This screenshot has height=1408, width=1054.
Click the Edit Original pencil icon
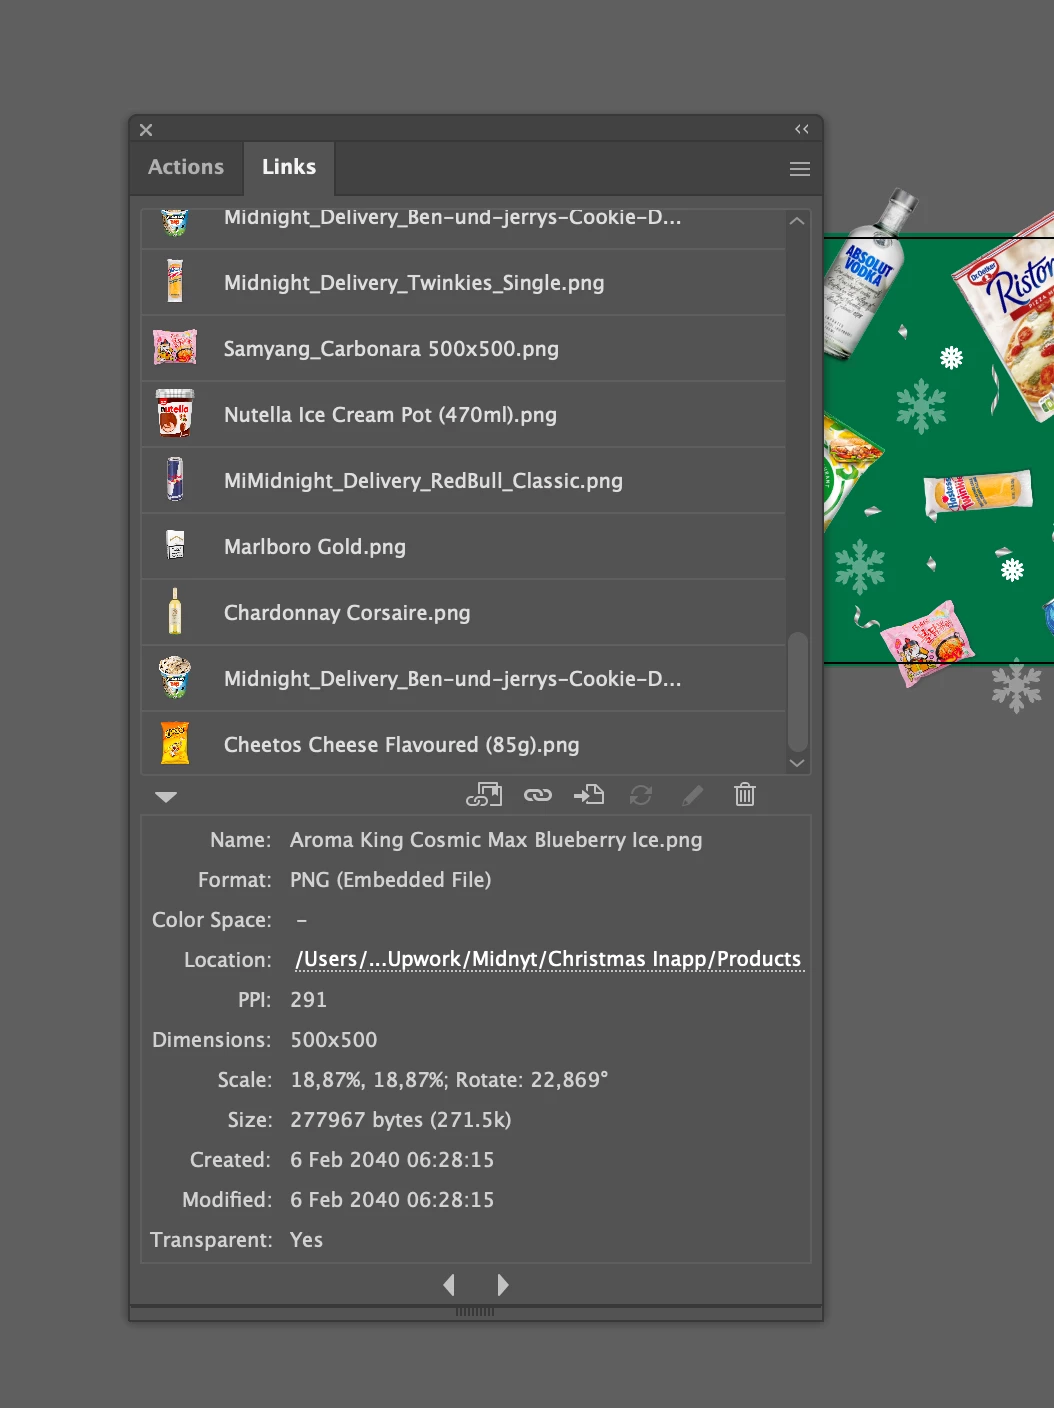692,795
